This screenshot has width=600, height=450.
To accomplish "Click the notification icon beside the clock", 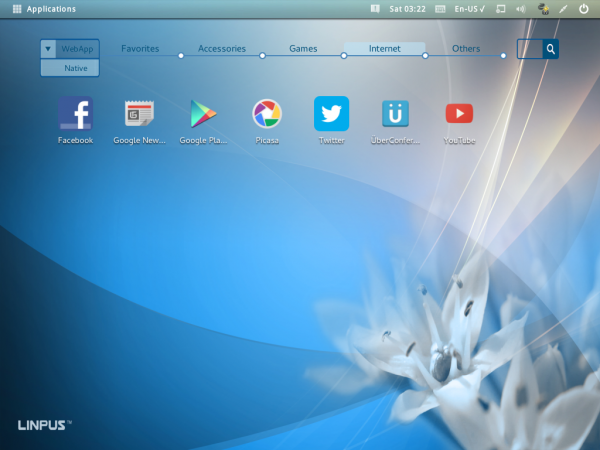I will click(x=375, y=9).
